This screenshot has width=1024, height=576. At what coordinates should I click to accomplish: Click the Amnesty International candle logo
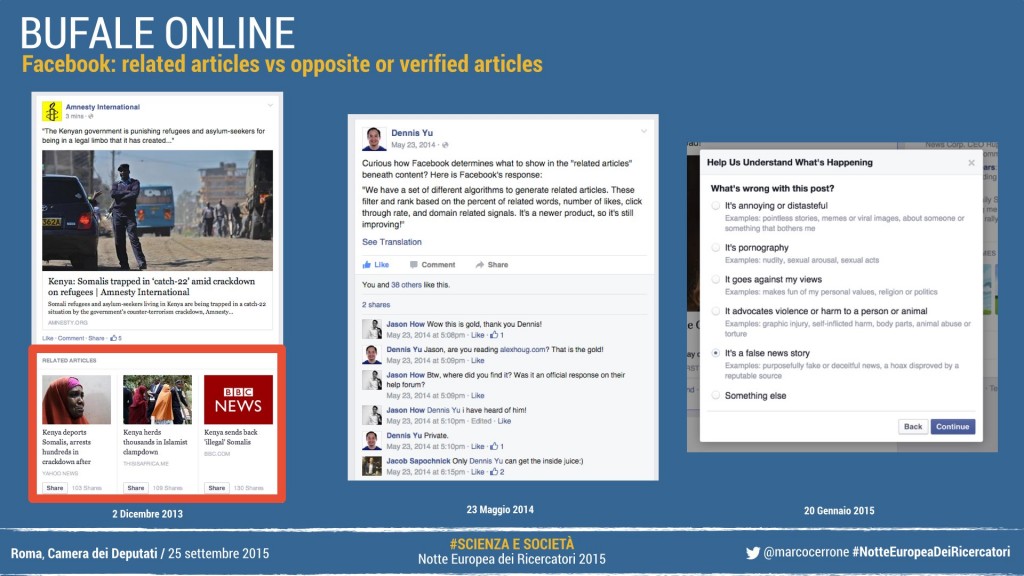[52, 111]
